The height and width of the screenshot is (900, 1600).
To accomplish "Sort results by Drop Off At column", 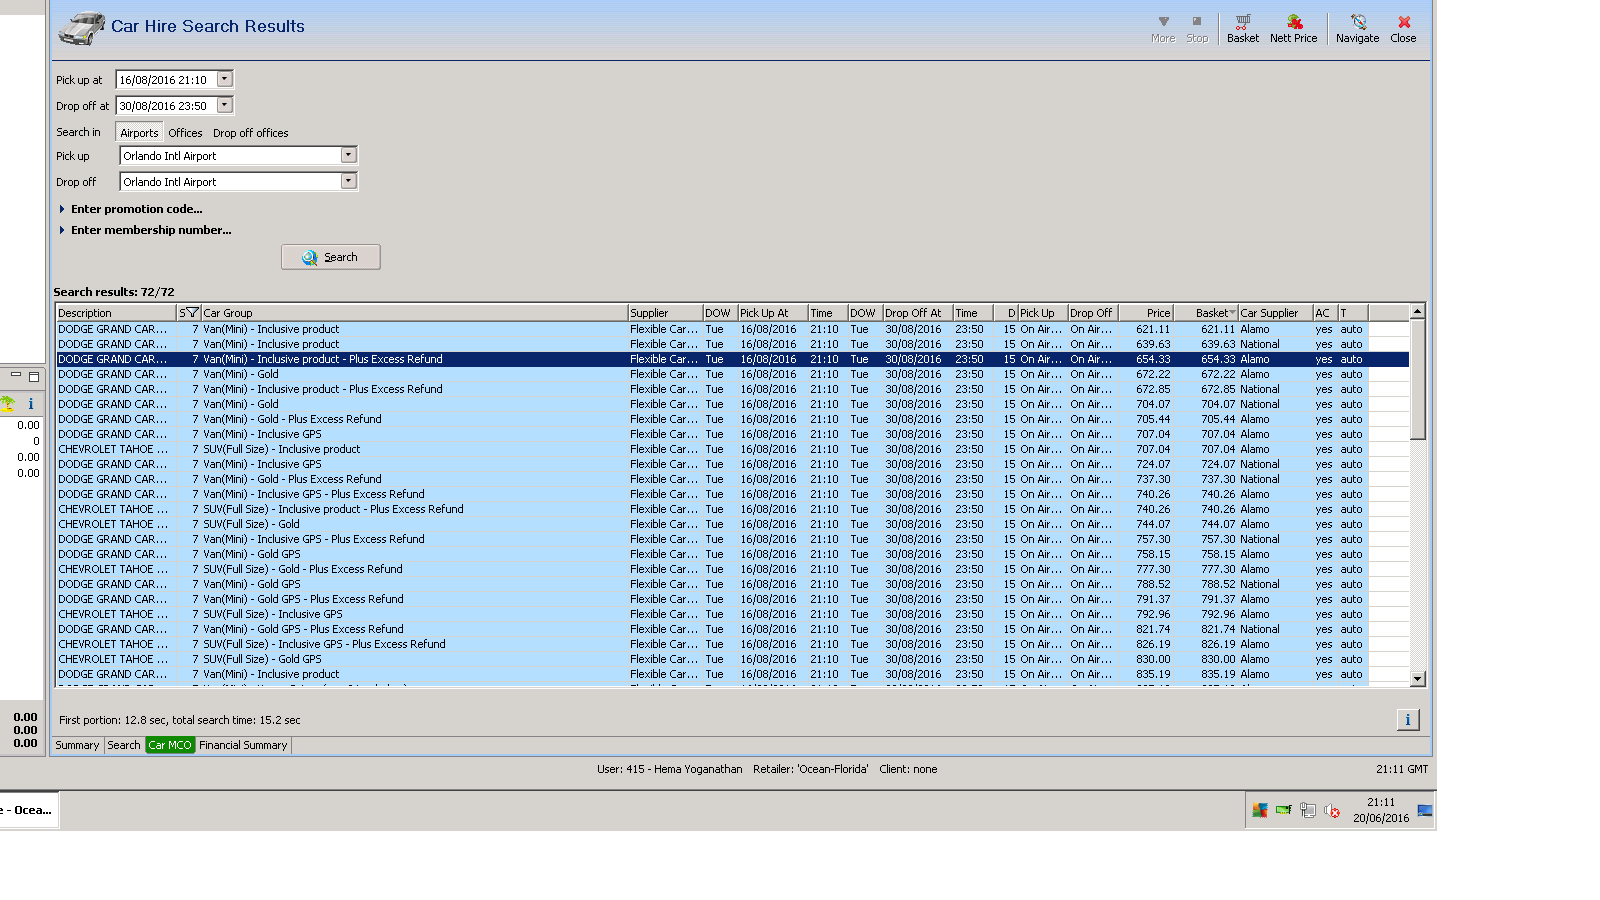I will (x=917, y=313).
